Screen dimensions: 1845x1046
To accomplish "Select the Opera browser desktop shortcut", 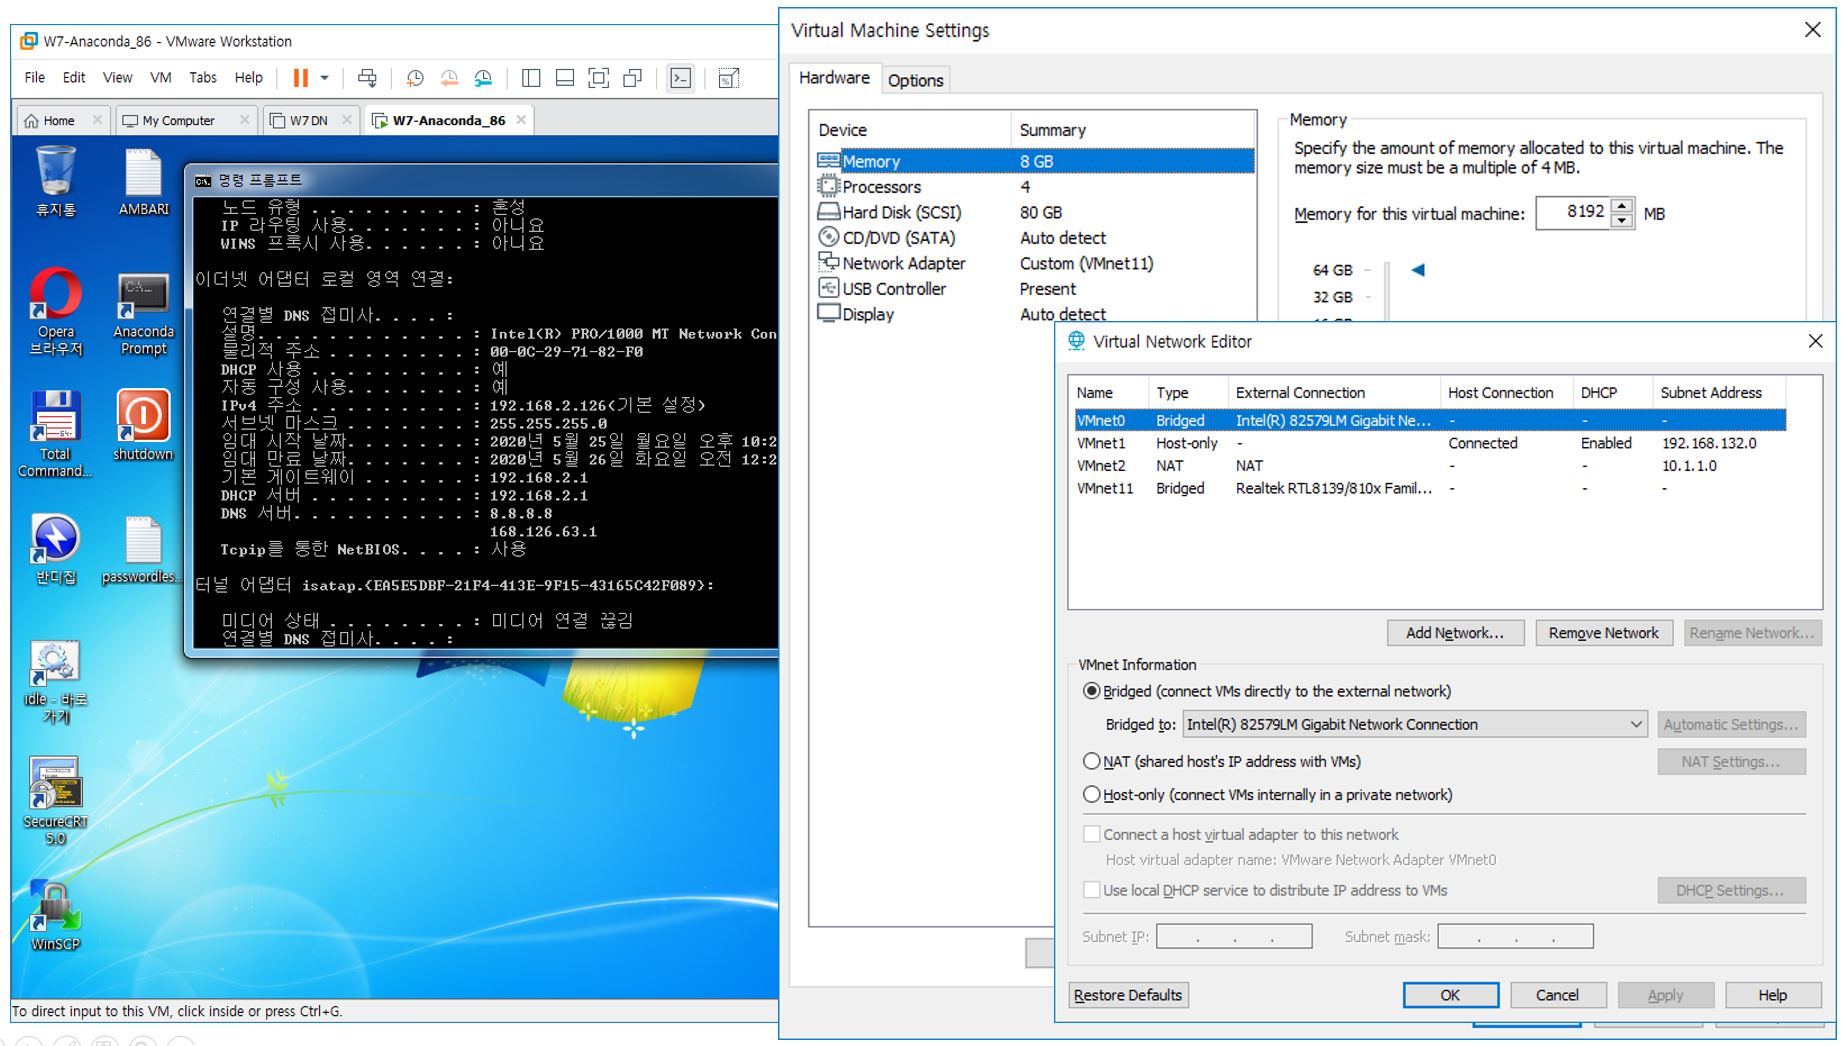I will [x=56, y=312].
